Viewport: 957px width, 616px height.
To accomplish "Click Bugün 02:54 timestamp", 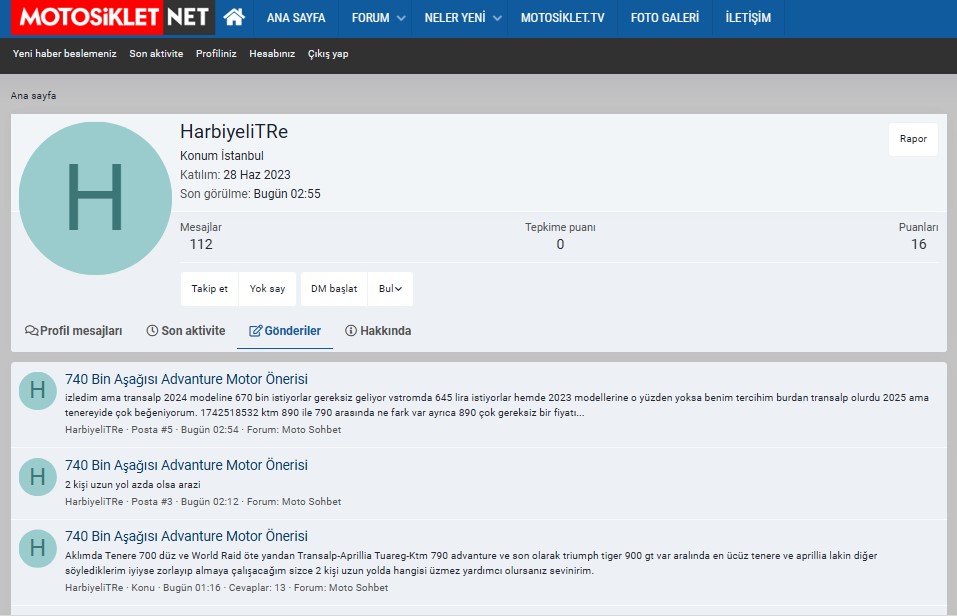I will [x=210, y=430].
